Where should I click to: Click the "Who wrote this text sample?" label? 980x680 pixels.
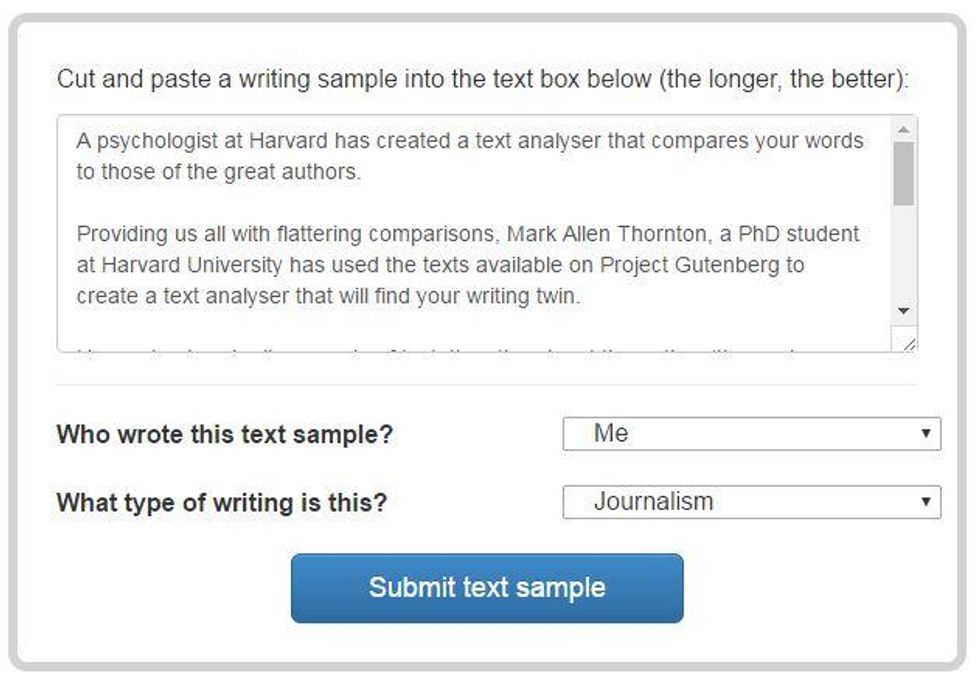pyautogui.click(x=225, y=435)
